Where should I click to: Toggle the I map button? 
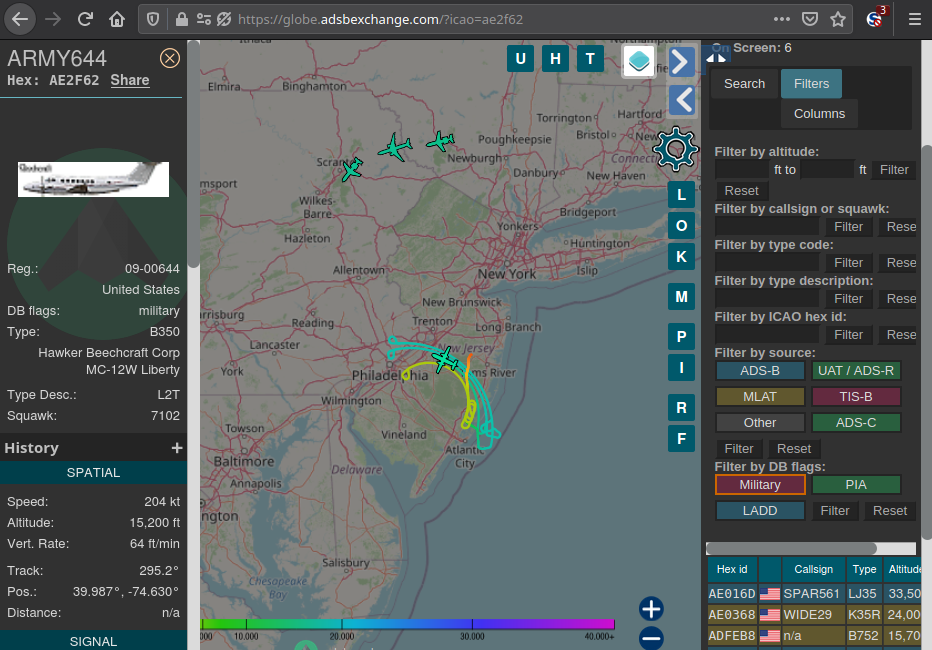[681, 368]
